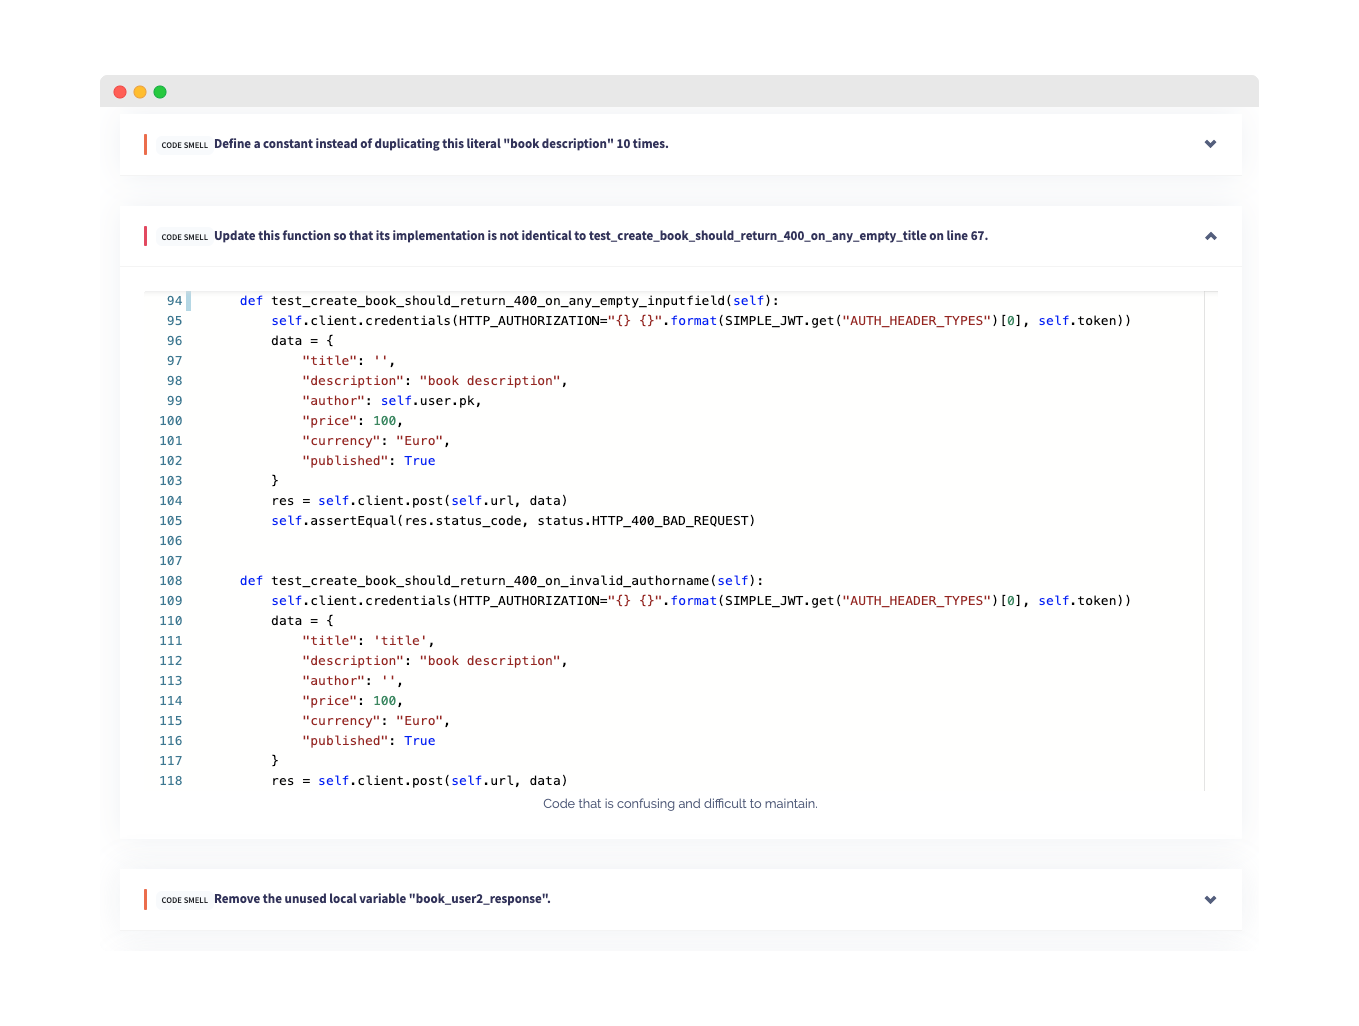
Task: Expand the unused "book_user2_response" variable issue chevron
Action: pos(1210,899)
